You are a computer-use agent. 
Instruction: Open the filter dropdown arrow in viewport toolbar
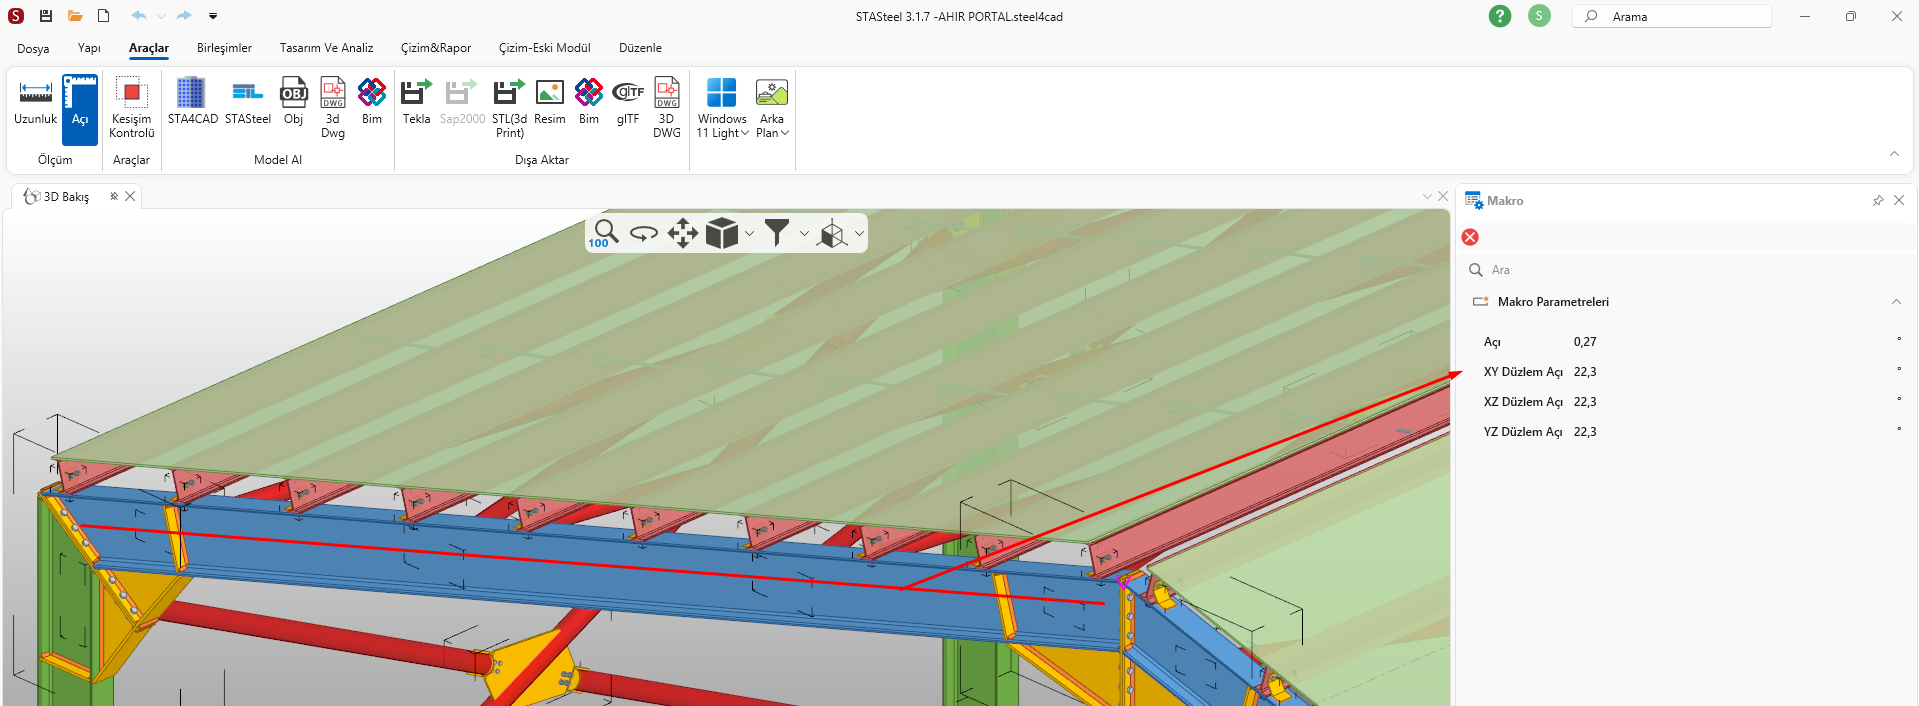click(804, 234)
